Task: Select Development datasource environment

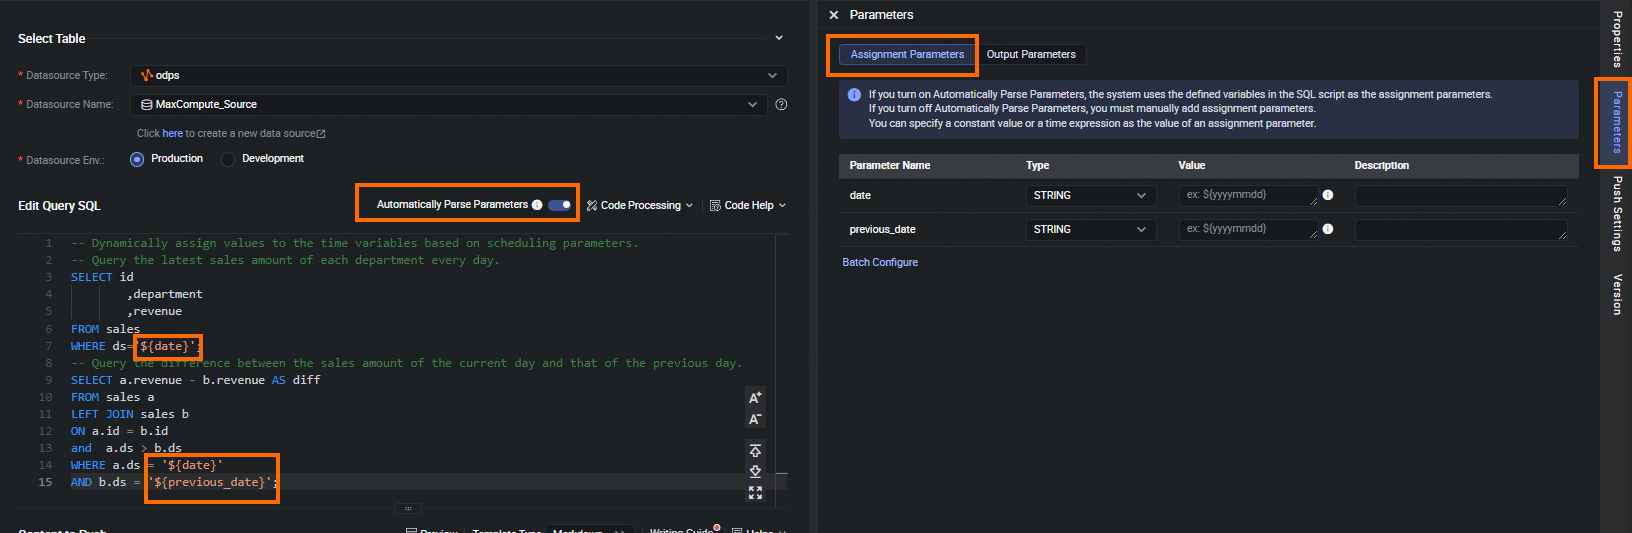Action: click(x=228, y=159)
